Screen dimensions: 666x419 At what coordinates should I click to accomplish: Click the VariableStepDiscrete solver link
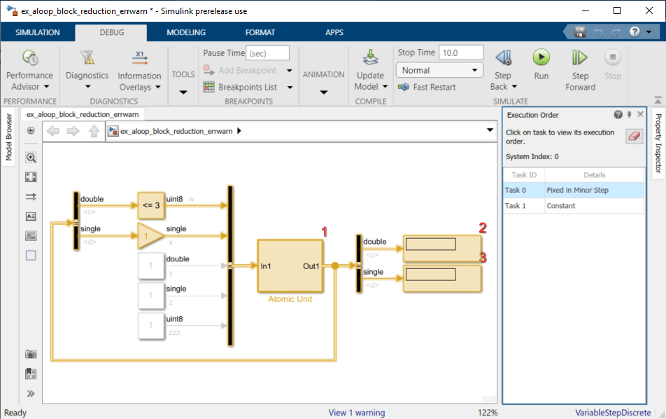pos(613,413)
